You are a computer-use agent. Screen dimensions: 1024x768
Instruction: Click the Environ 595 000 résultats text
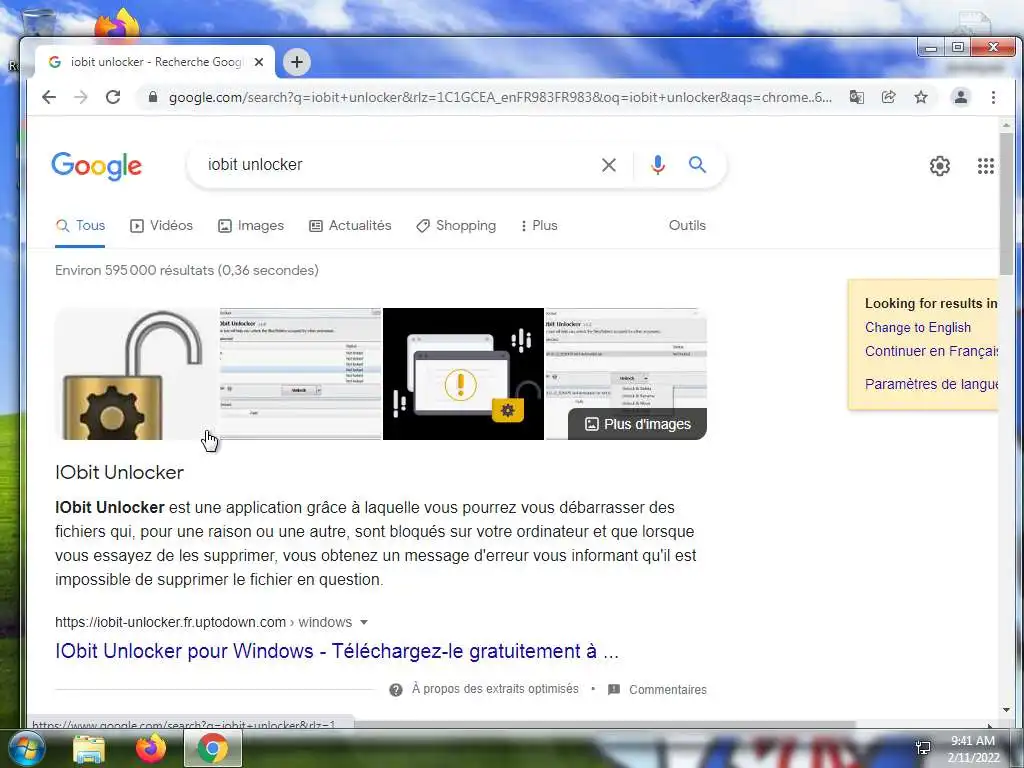coord(187,270)
